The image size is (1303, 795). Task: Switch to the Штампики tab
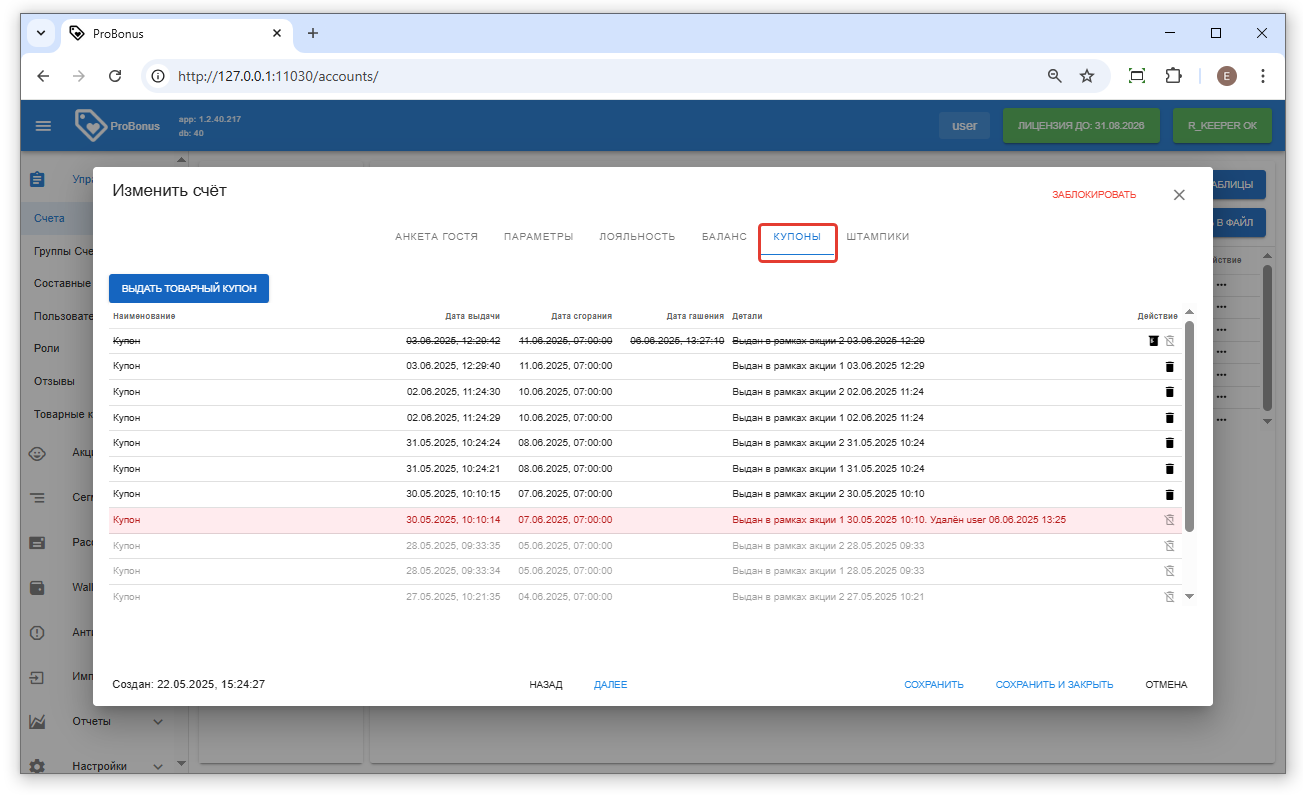click(x=877, y=237)
